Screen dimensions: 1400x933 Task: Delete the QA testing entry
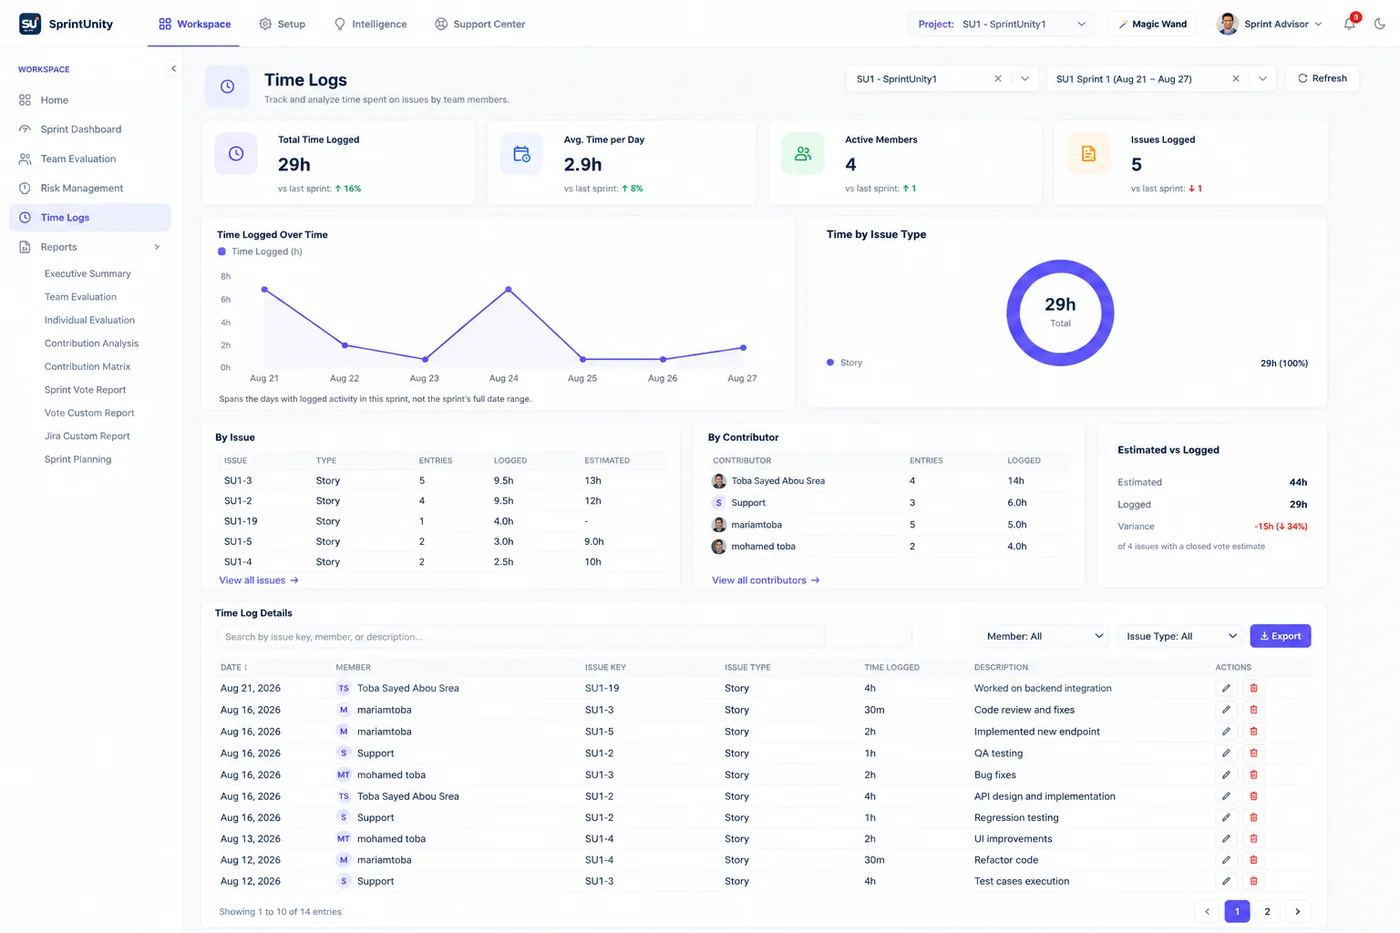click(1253, 753)
